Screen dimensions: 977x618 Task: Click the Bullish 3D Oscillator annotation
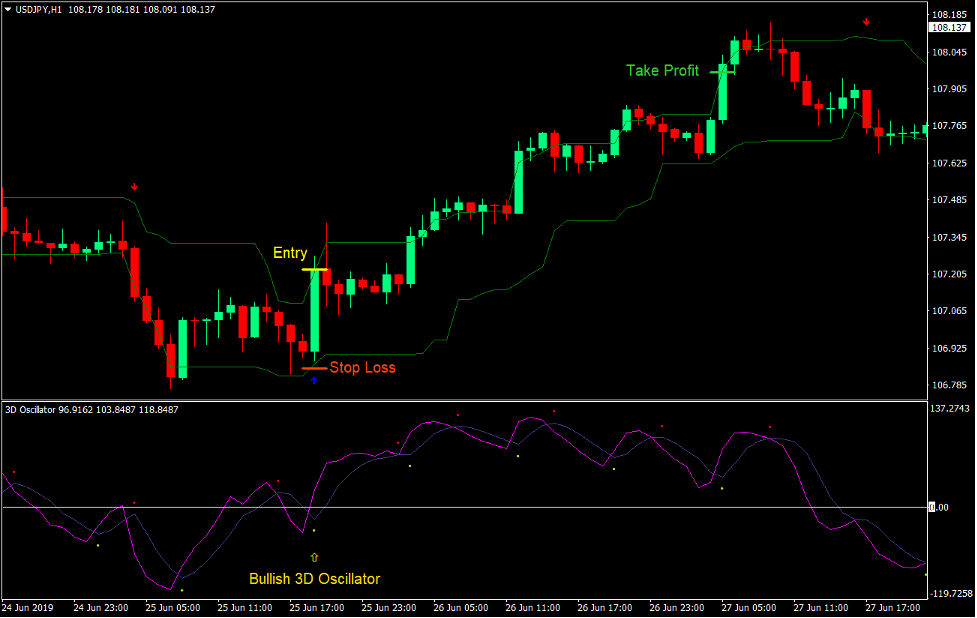314,578
